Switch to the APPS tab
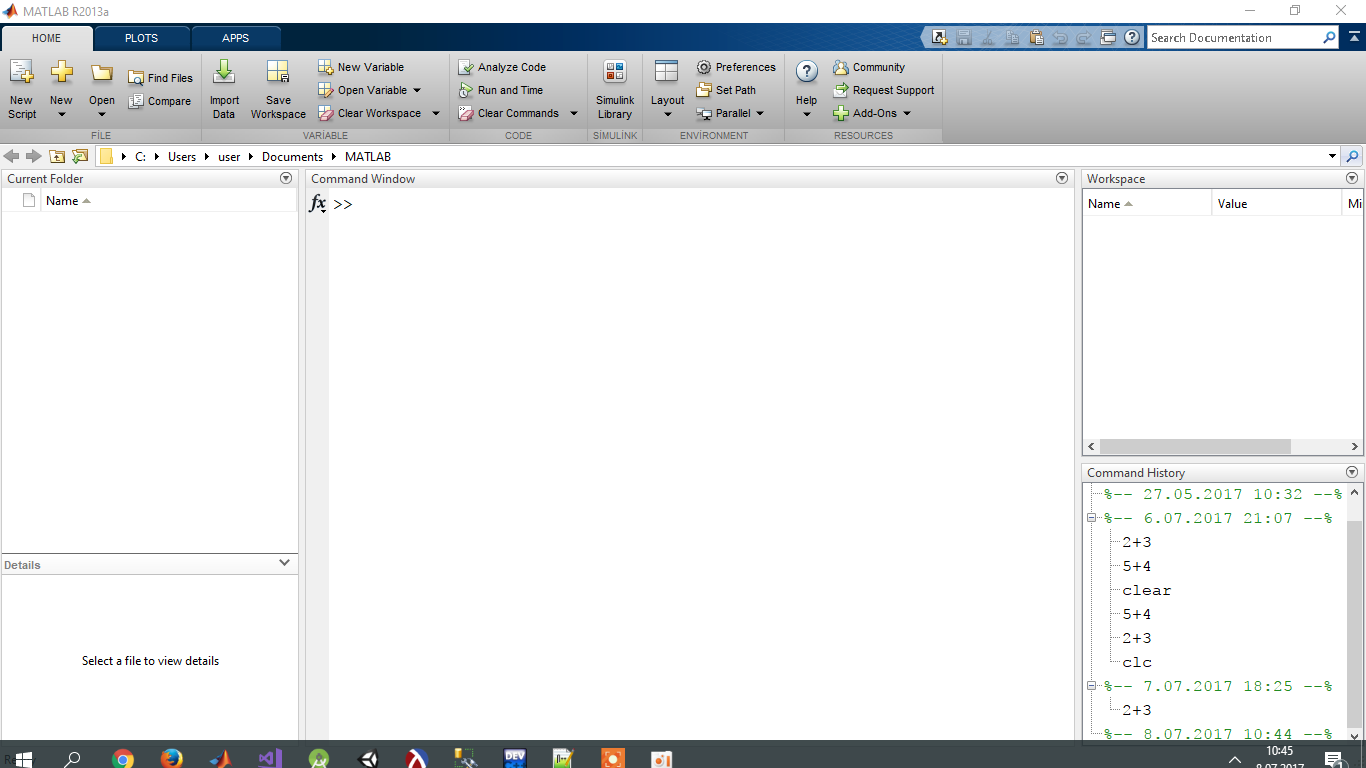 pos(236,38)
